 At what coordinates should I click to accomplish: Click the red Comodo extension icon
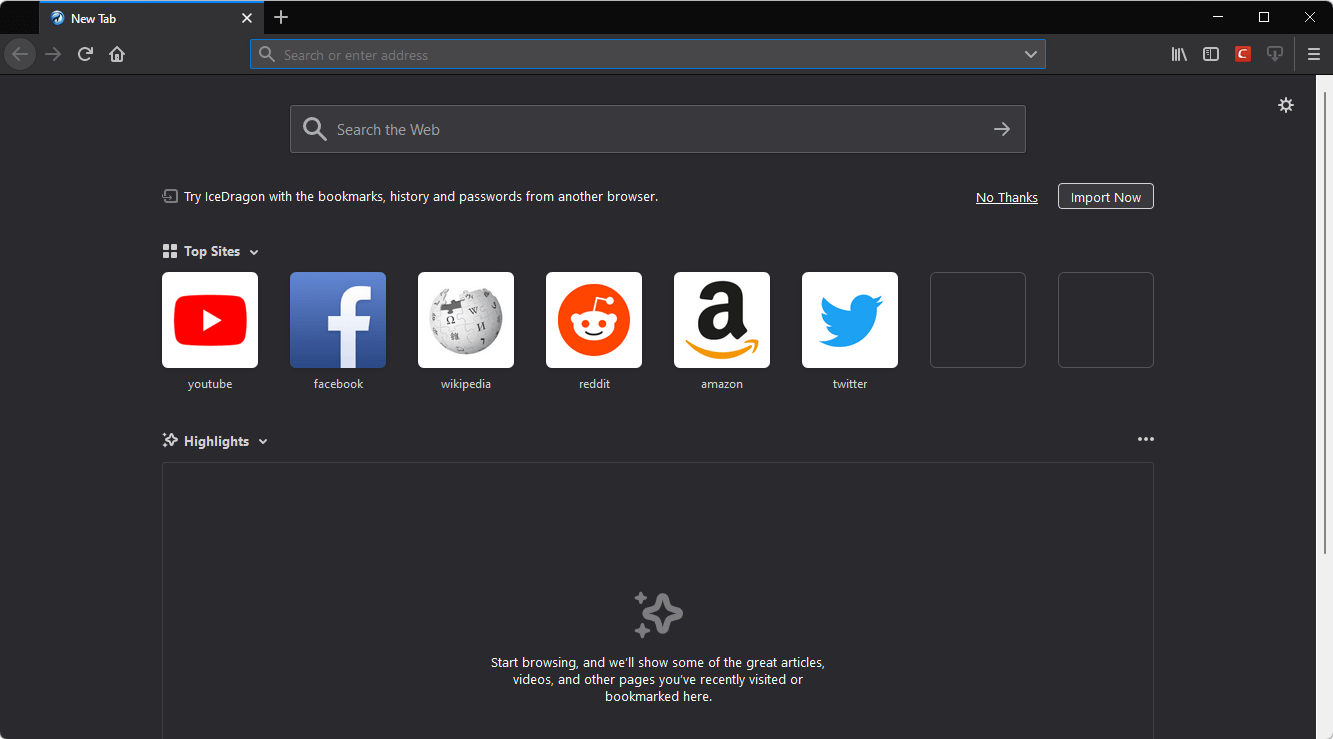1243,54
